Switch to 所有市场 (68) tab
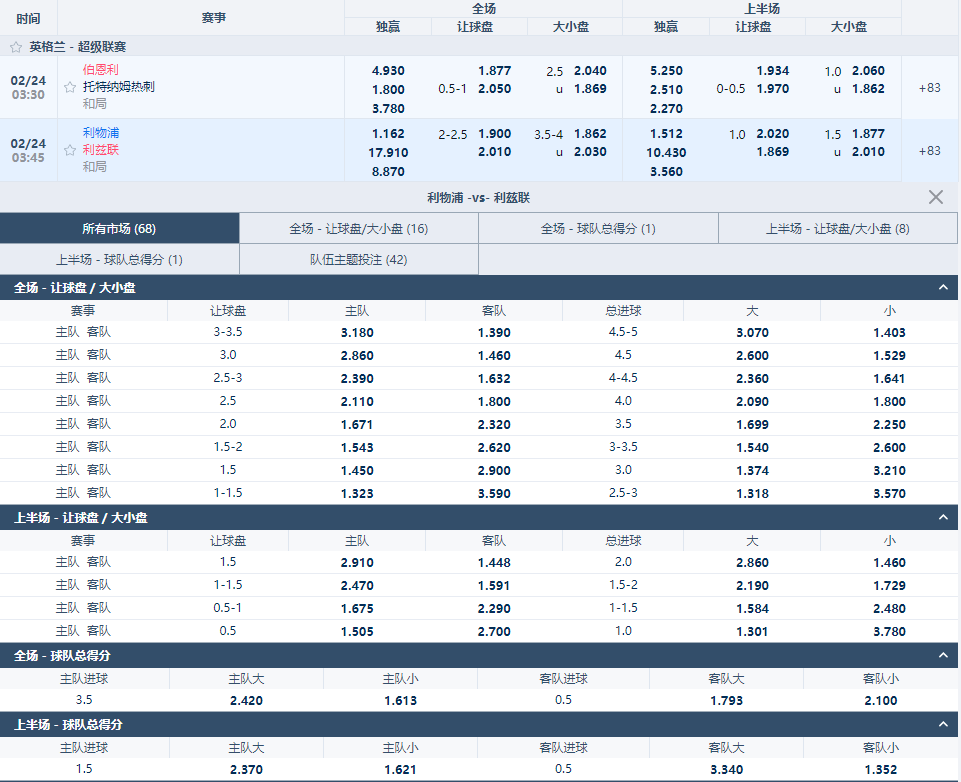The width and height of the screenshot is (961, 782). tap(119, 229)
